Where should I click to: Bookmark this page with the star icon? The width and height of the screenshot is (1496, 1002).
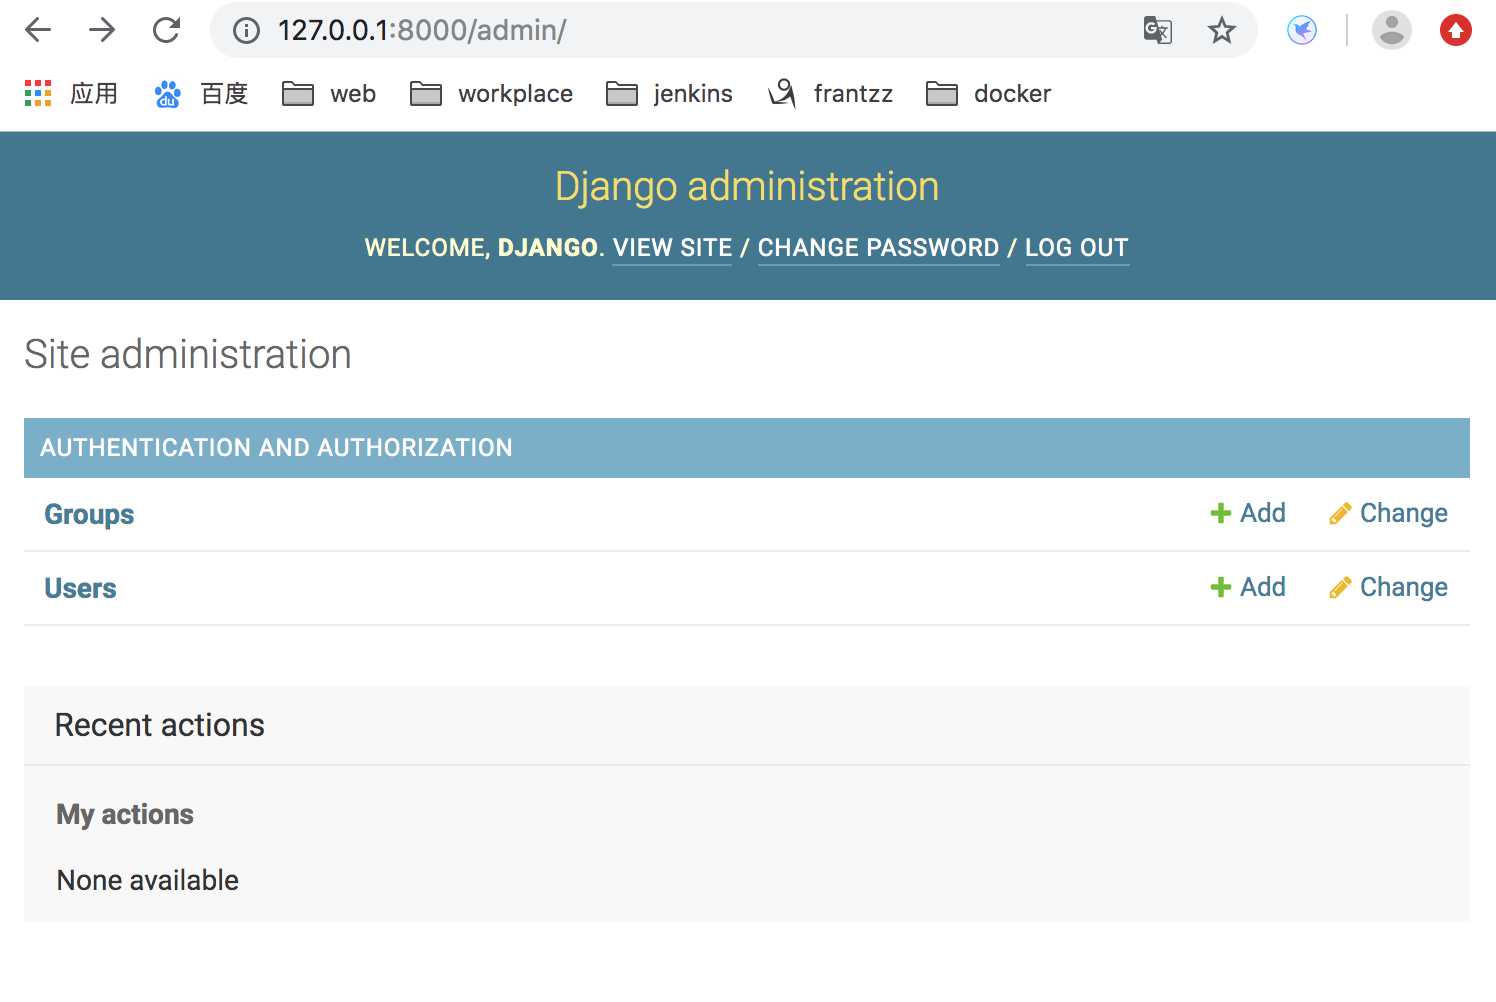1222,30
